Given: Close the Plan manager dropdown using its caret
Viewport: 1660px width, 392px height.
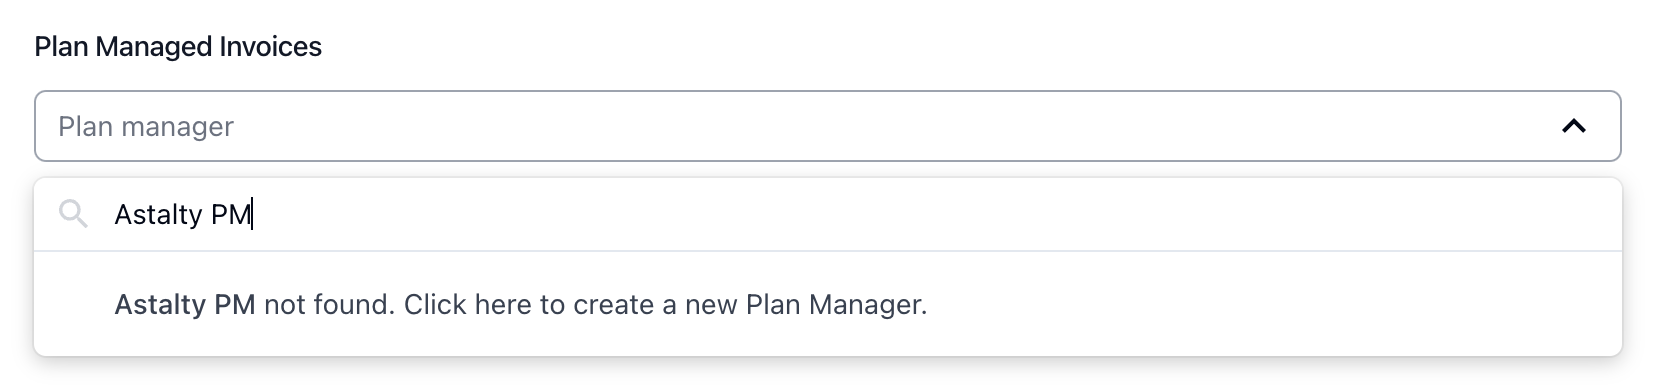Looking at the screenshot, I should [1574, 126].
